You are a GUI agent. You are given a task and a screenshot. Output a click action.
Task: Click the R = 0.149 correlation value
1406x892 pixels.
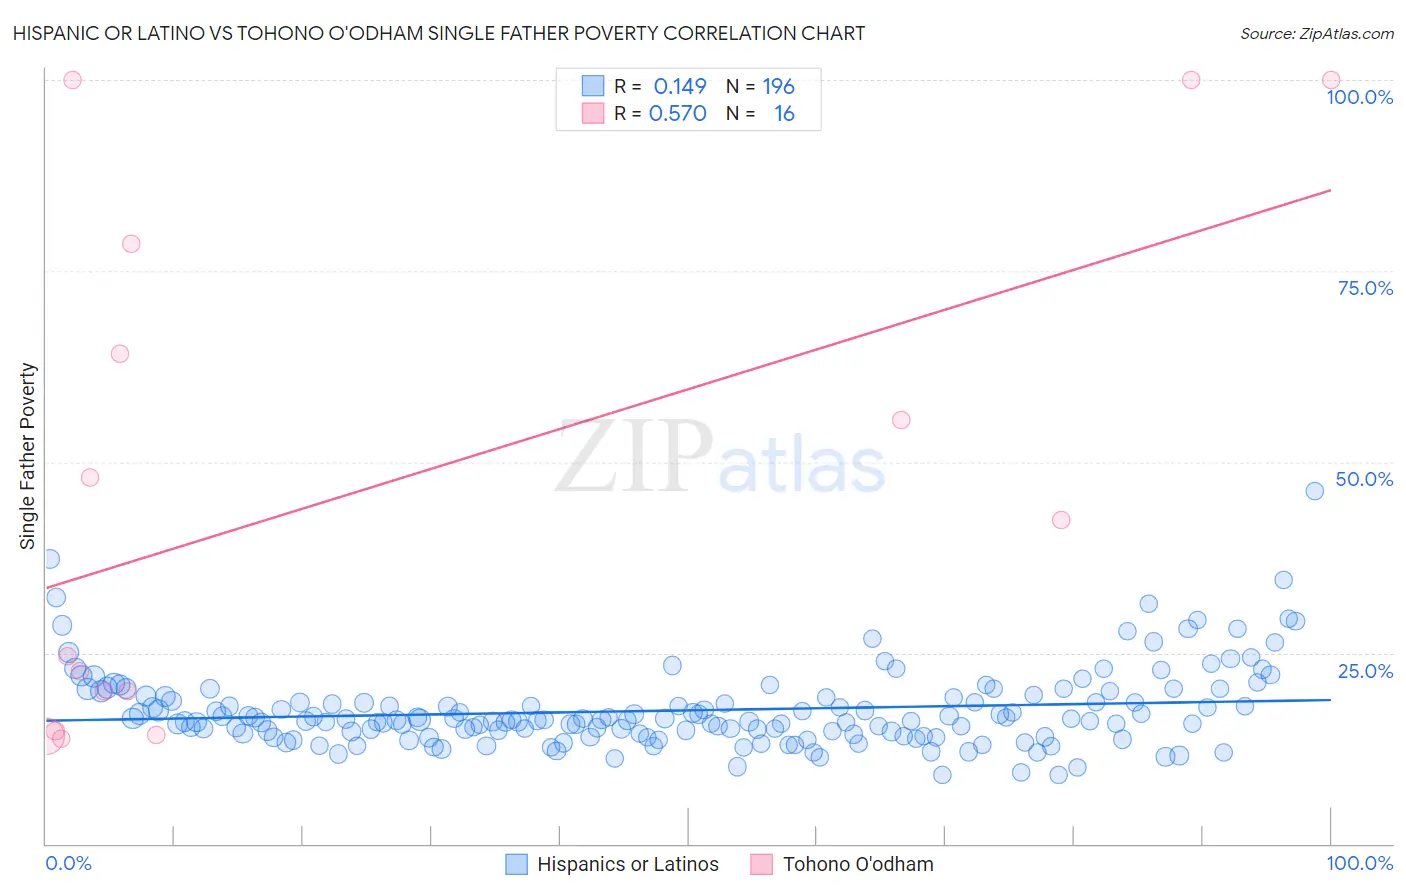tap(660, 86)
